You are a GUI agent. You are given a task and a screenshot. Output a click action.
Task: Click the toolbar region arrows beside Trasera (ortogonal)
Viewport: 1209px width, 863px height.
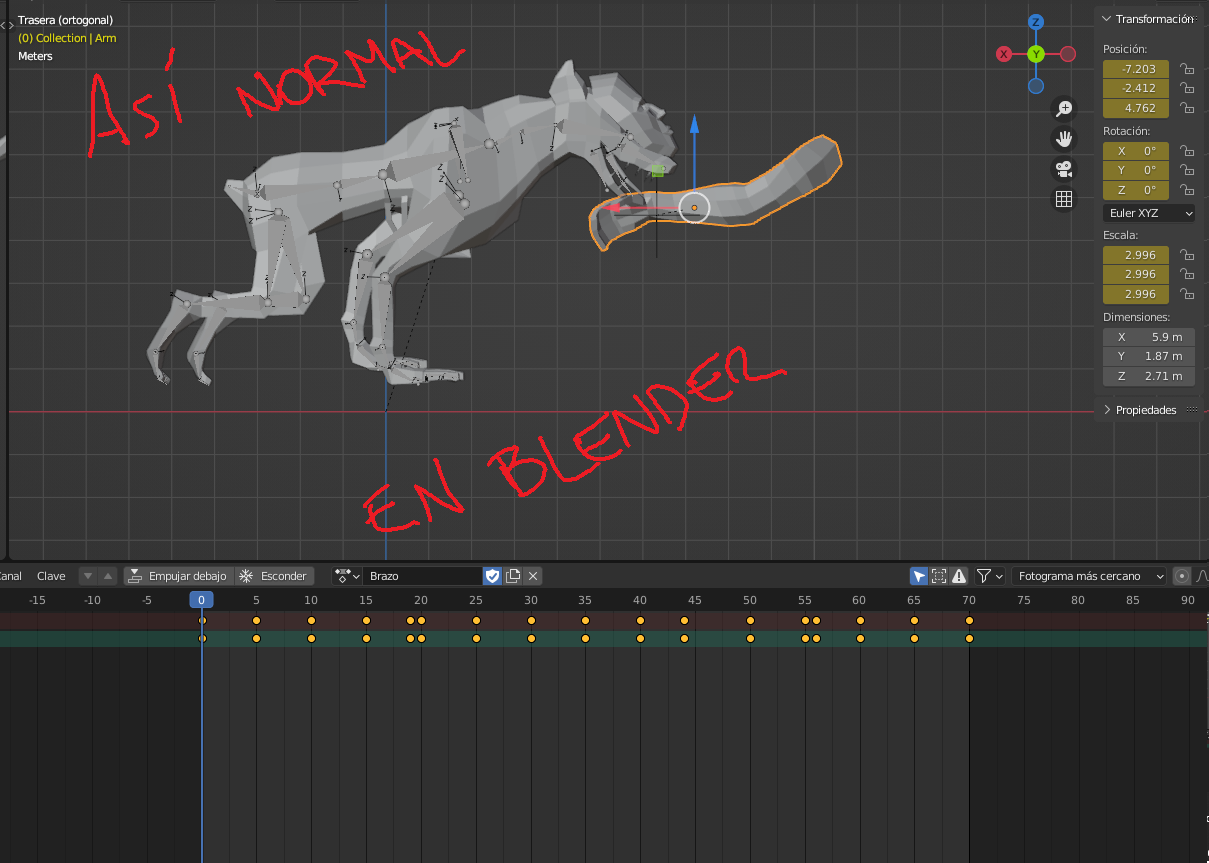click(9, 27)
